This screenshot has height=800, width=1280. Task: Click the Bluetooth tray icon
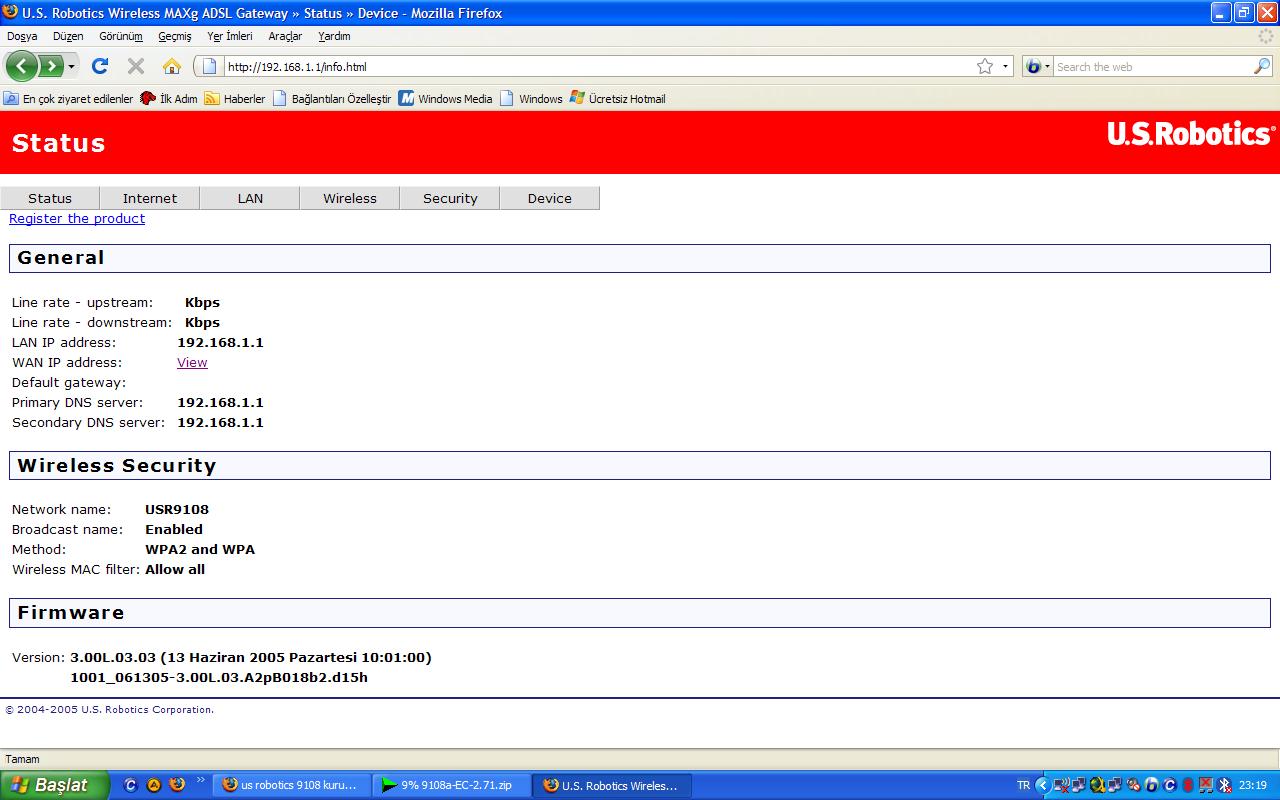point(1224,785)
